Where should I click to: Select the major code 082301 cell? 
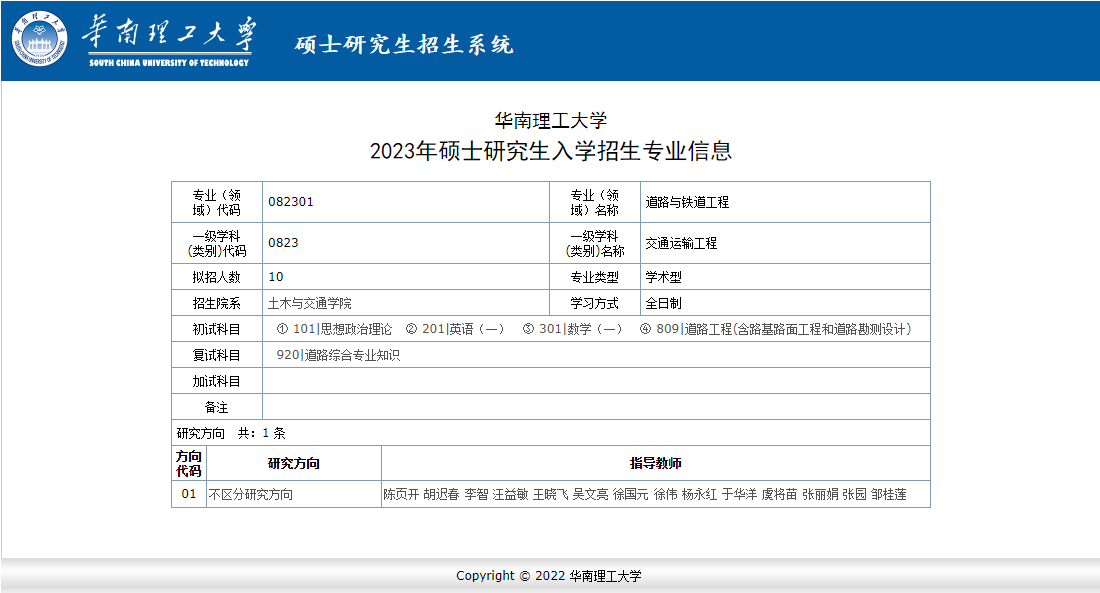coord(405,202)
